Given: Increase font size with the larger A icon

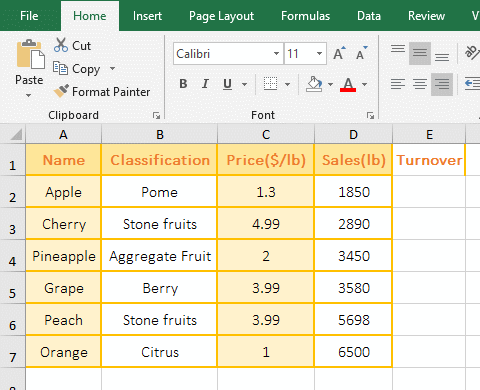Looking at the screenshot, I should [x=339, y=53].
